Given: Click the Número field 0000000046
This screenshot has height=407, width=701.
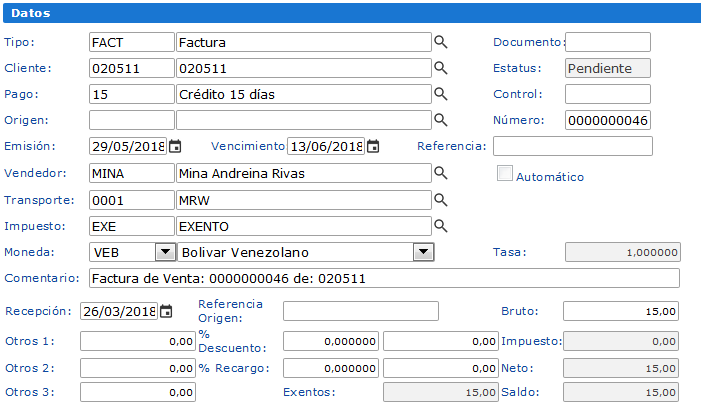Looking at the screenshot, I should click(608, 120).
